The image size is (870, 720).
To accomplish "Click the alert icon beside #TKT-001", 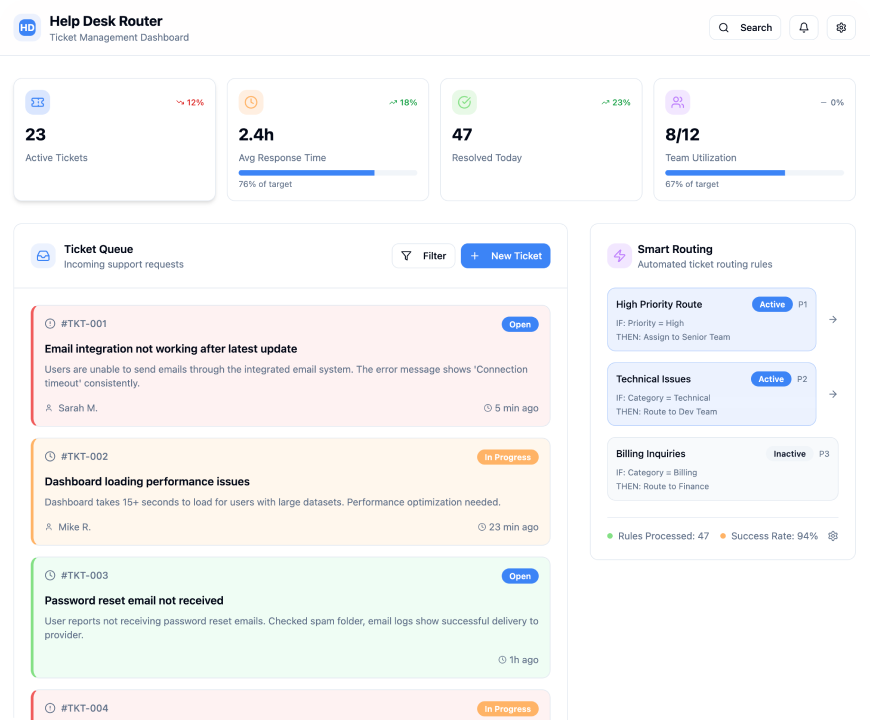I will pos(50,323).
